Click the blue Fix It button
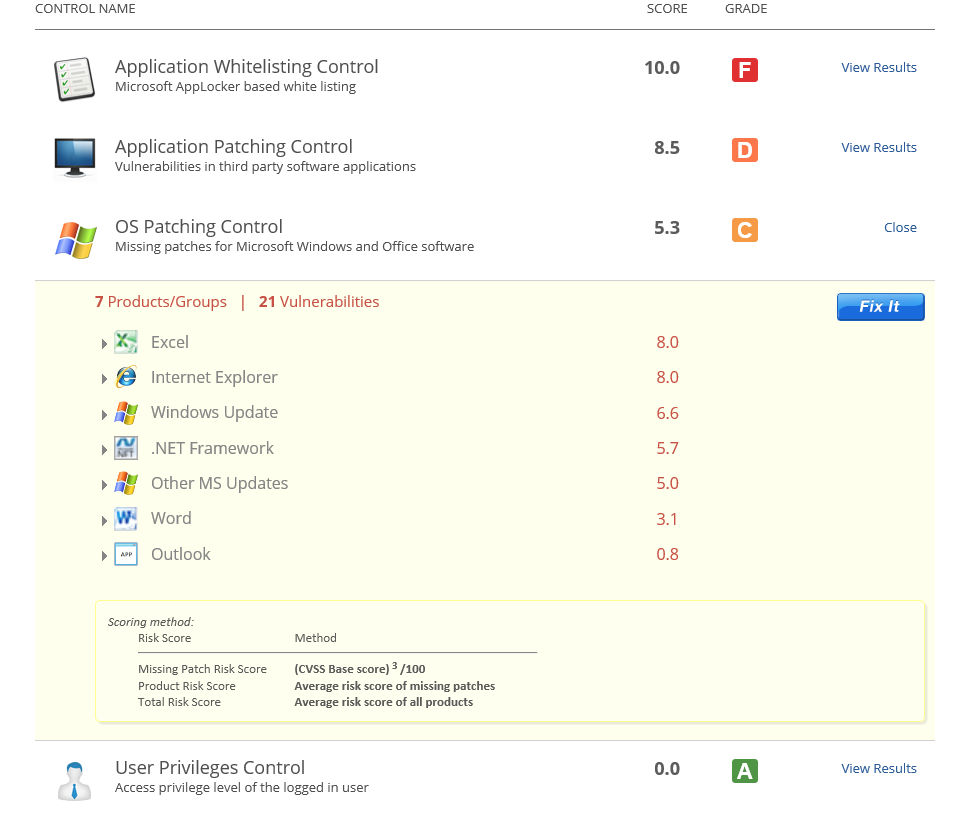 [x=880, y=306]
